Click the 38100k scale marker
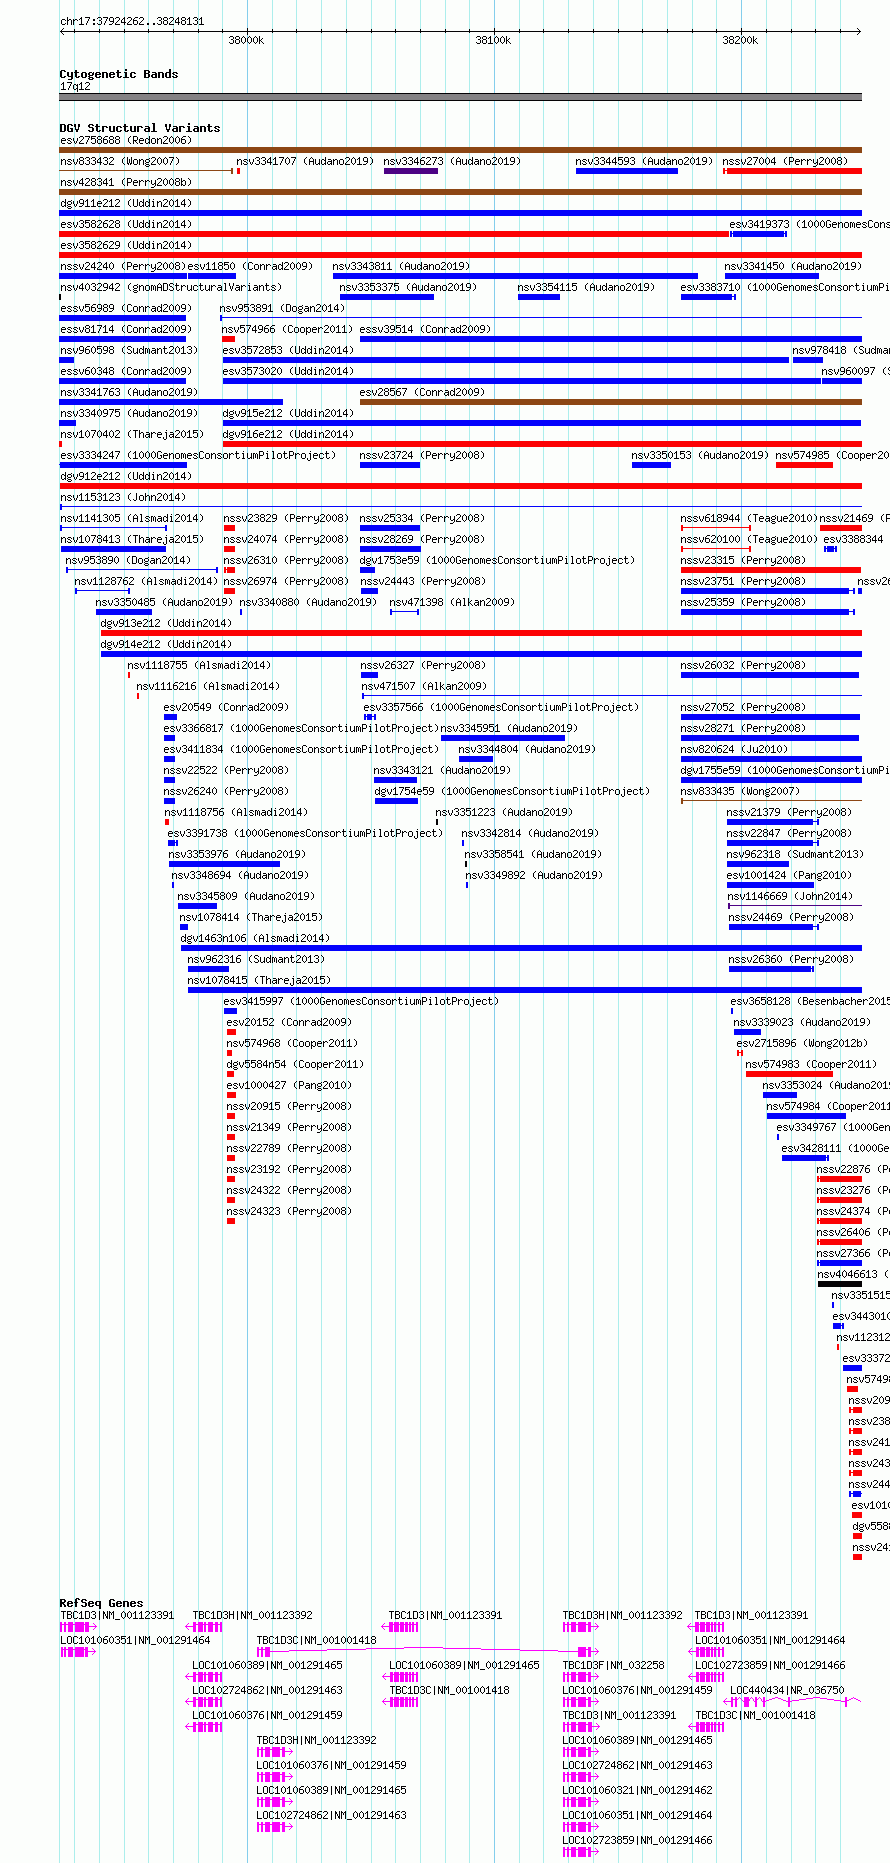This screenshot has height=1863, width=890. tap(493, 40)
